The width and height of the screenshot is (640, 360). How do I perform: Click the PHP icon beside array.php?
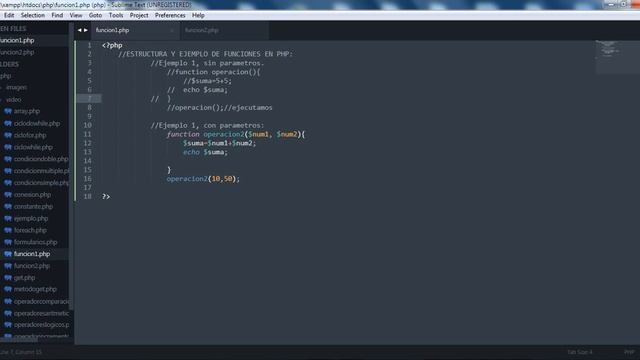(8, 111)
